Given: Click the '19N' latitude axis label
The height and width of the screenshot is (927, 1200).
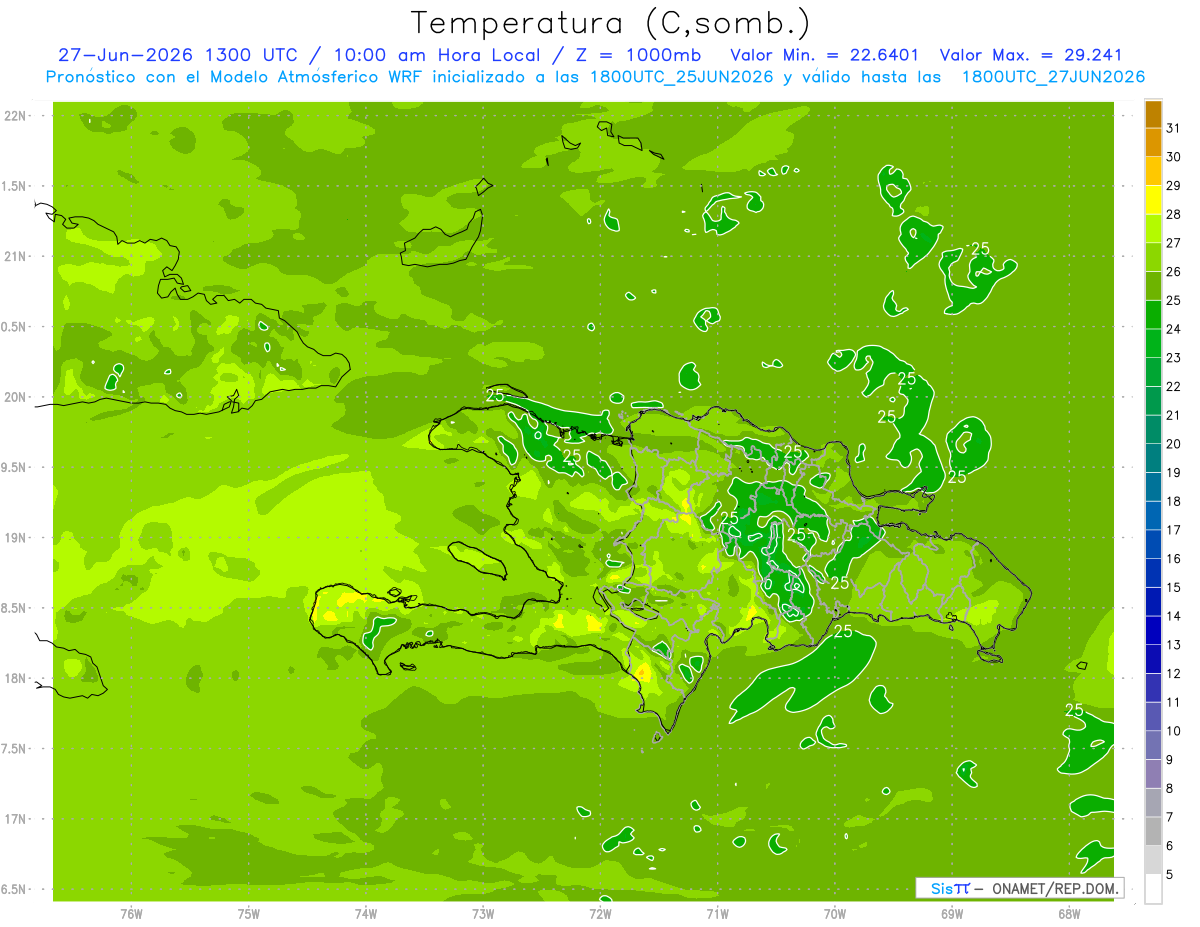Looking at the screenshot, I should (14, 538).
